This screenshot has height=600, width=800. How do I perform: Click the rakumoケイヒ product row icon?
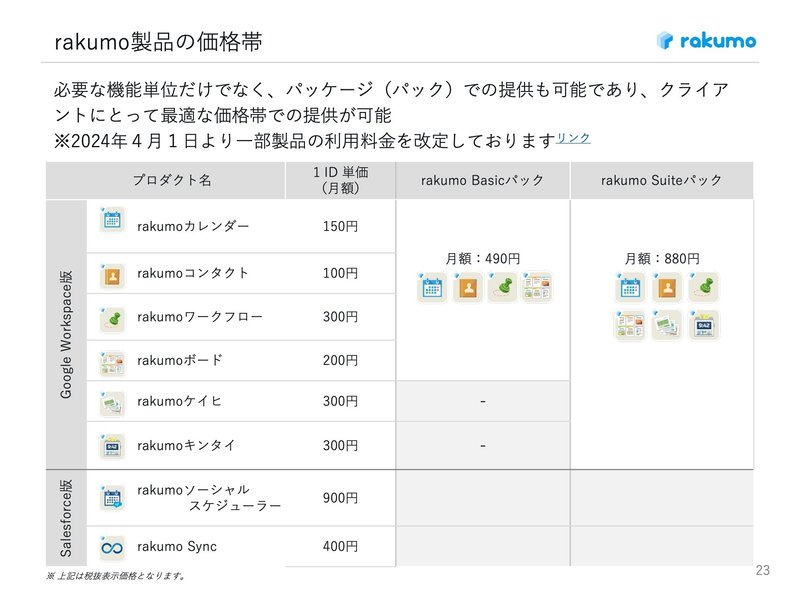tap(112, 404)
